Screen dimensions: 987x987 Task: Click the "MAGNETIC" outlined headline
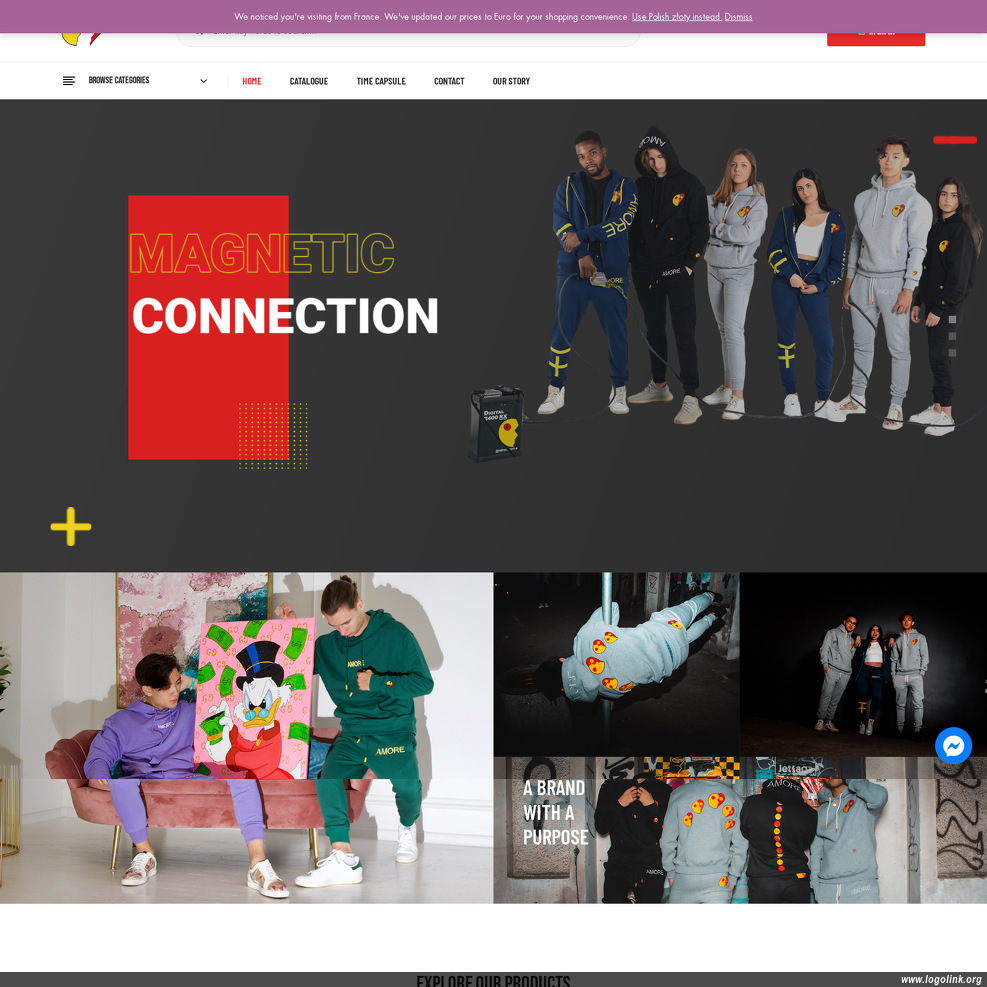click(262, 253)
